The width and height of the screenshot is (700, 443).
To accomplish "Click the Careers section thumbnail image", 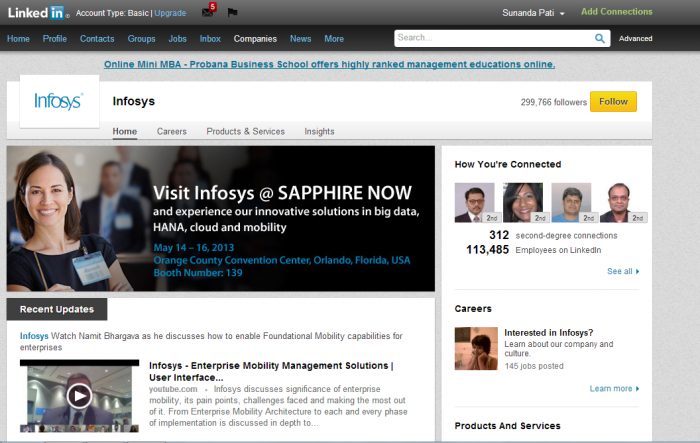I will point(476,348).
